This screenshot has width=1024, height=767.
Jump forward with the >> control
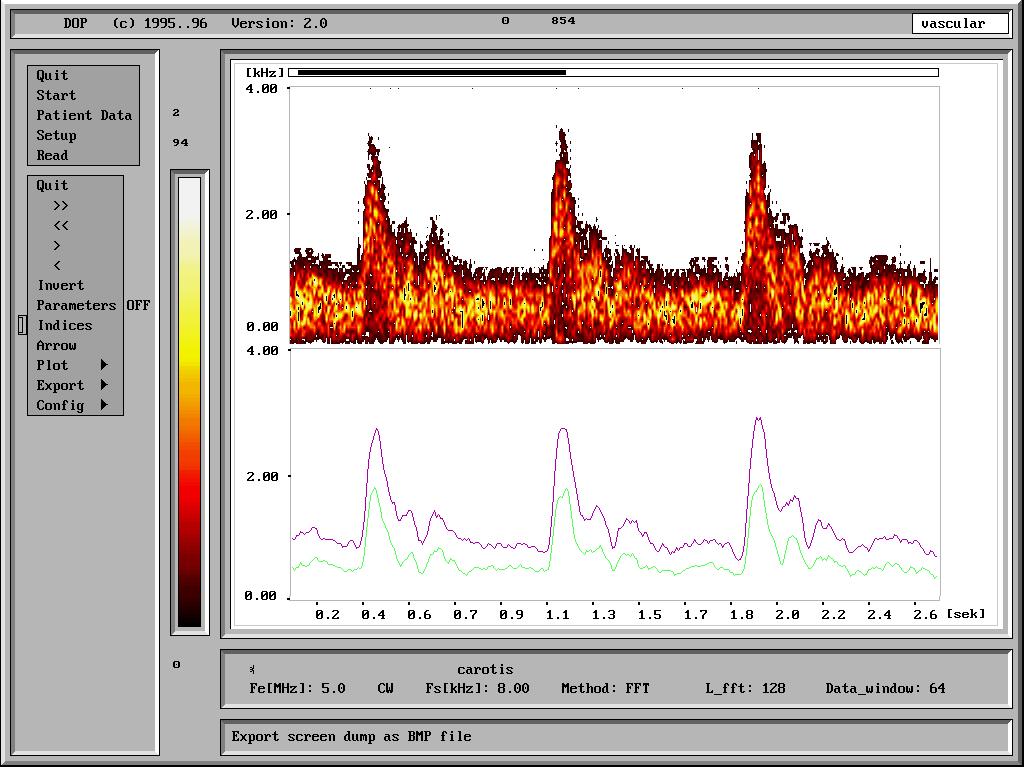[x=61, y=206]
